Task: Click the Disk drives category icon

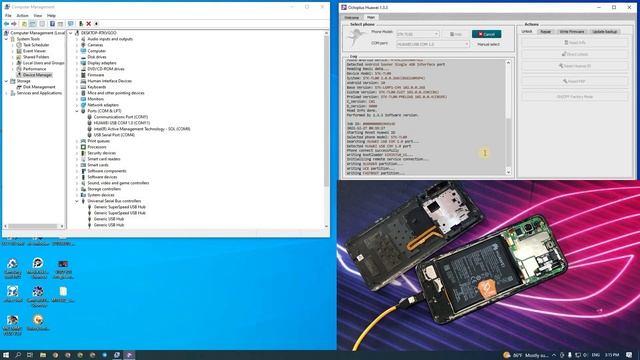Action: point(83,57)
